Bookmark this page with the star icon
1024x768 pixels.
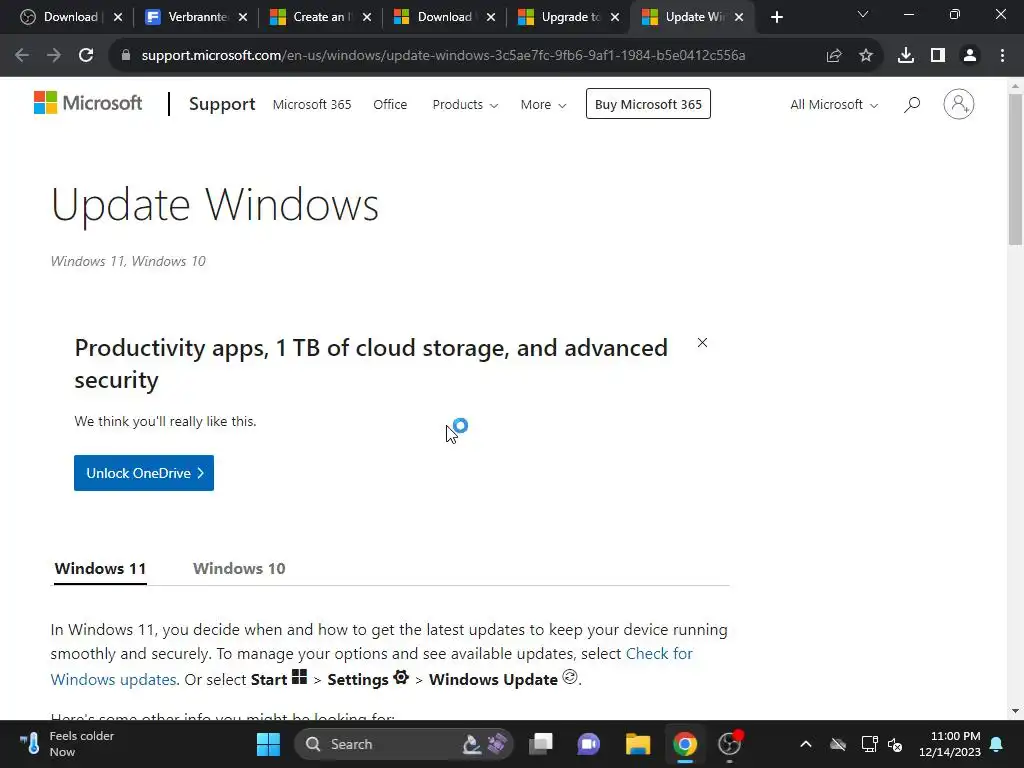coord(866,56)
